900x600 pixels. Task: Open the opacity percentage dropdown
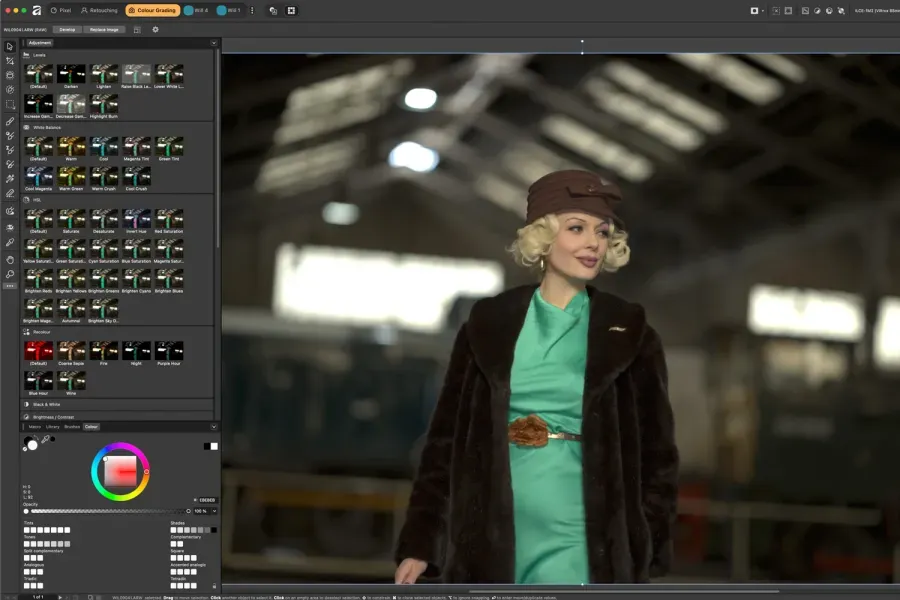click(x=213, y=511)
